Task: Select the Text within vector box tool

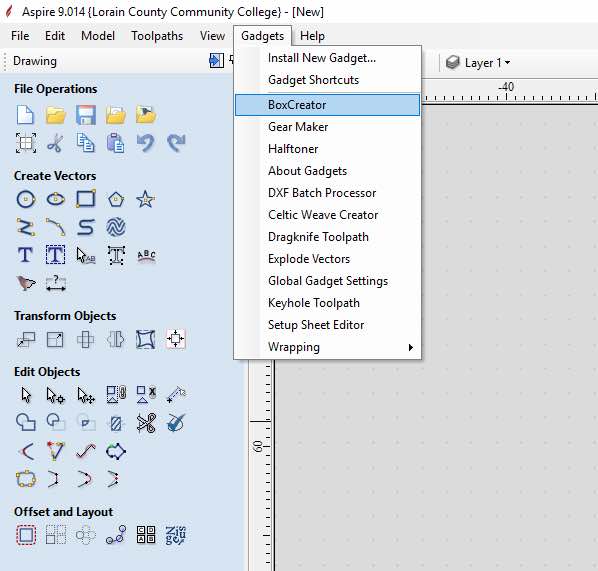Action: [55, 255]
